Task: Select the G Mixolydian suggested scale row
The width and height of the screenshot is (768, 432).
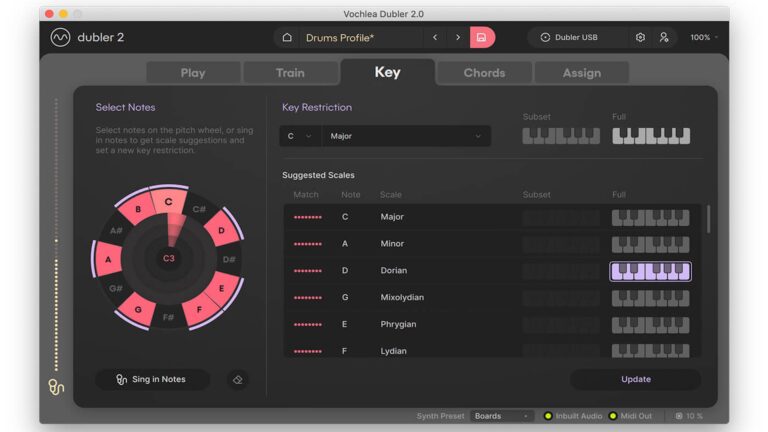Action: [492, 298]
